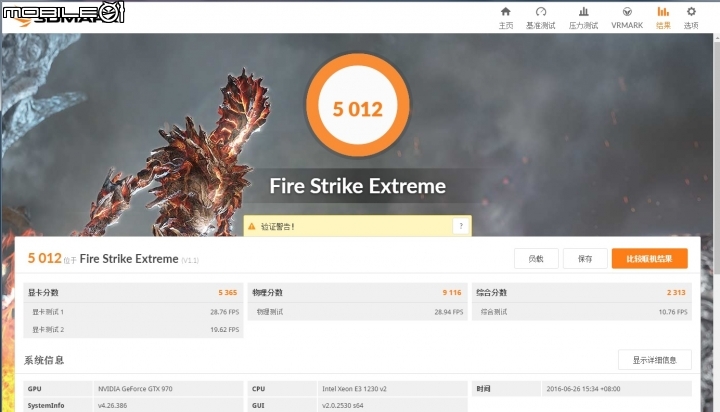
Task: Click the SystemInfo version v4.26.386
Action: click(112, 406)
